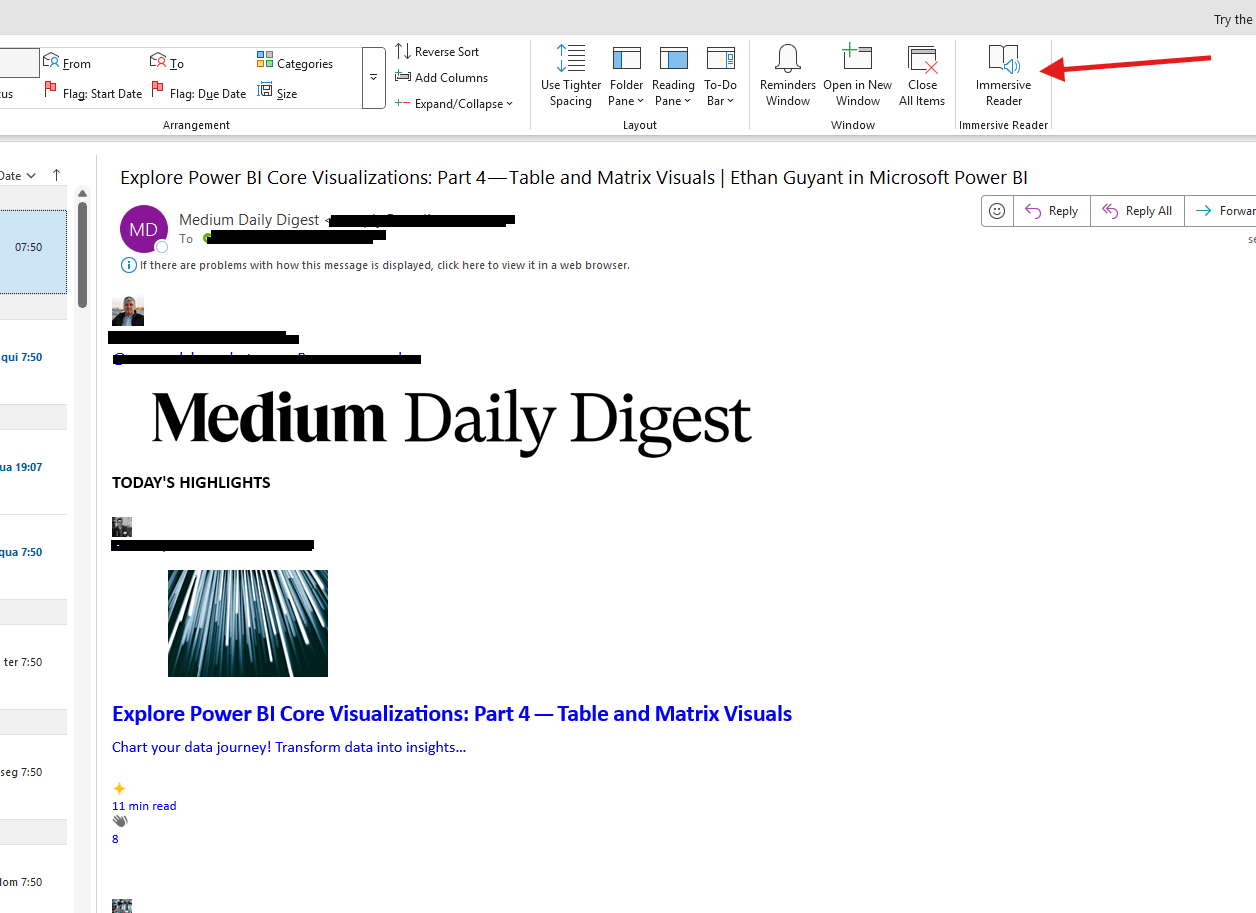Open the Expand/Collapse menu
This screenshot has width=1256, height=913.
[455, 103]
